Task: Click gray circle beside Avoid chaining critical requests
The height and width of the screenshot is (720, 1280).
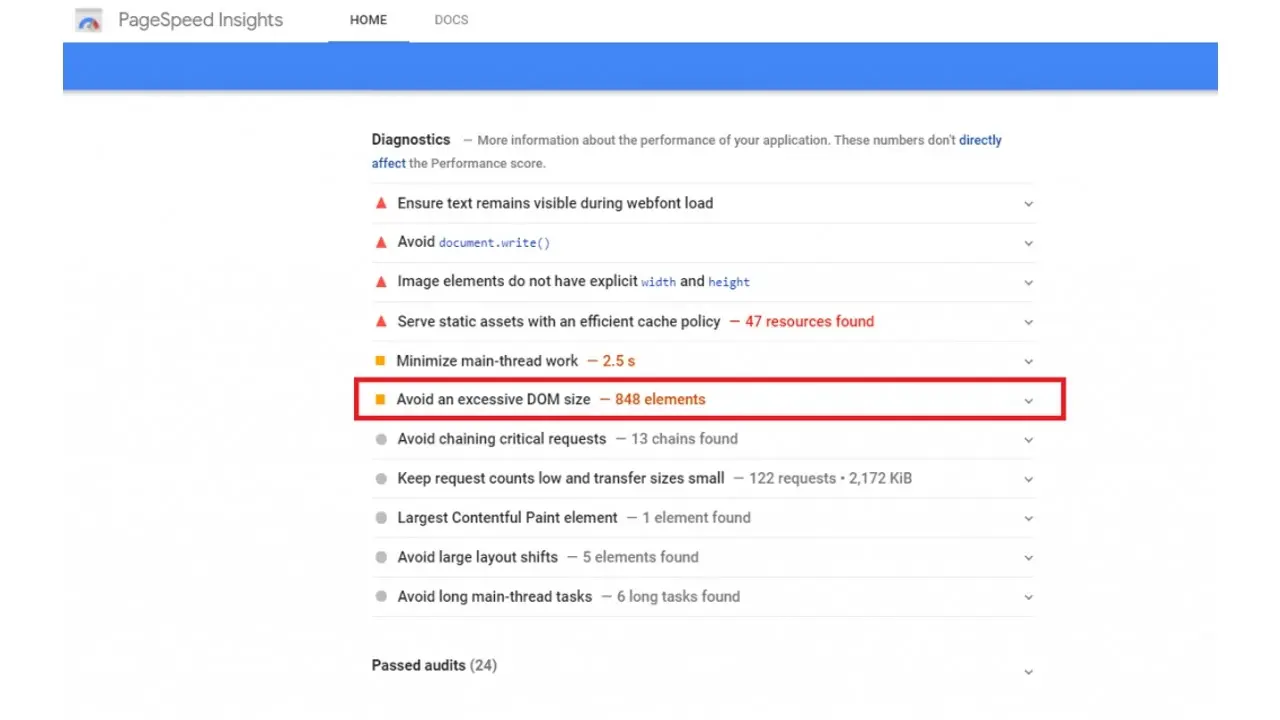Action: (380, 439)
